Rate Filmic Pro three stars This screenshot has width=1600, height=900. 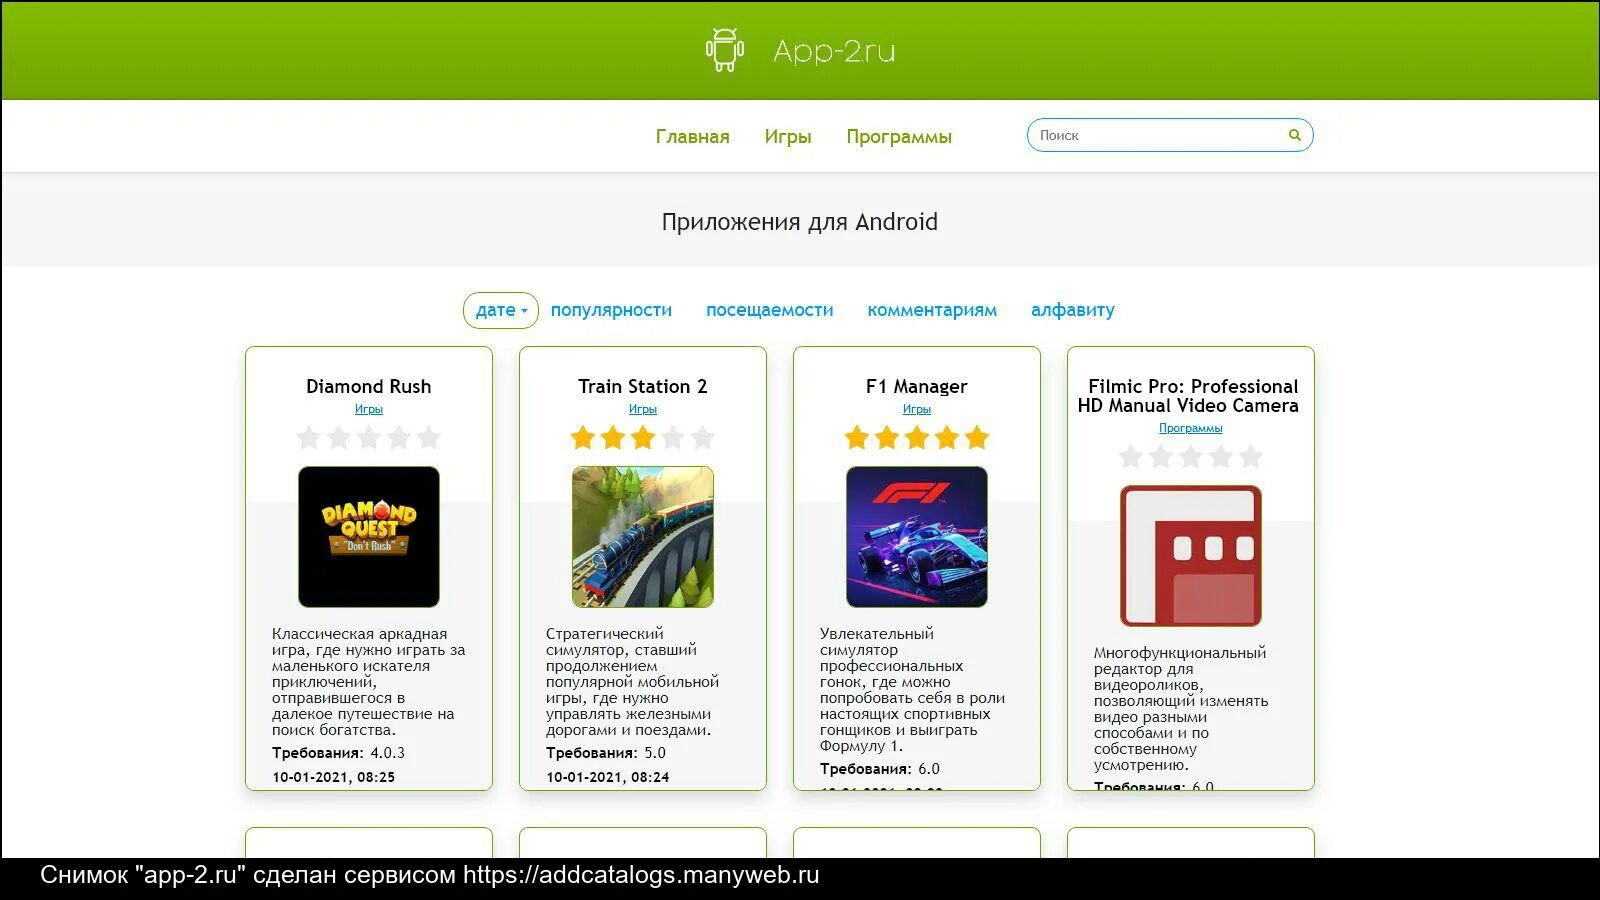1191,456
